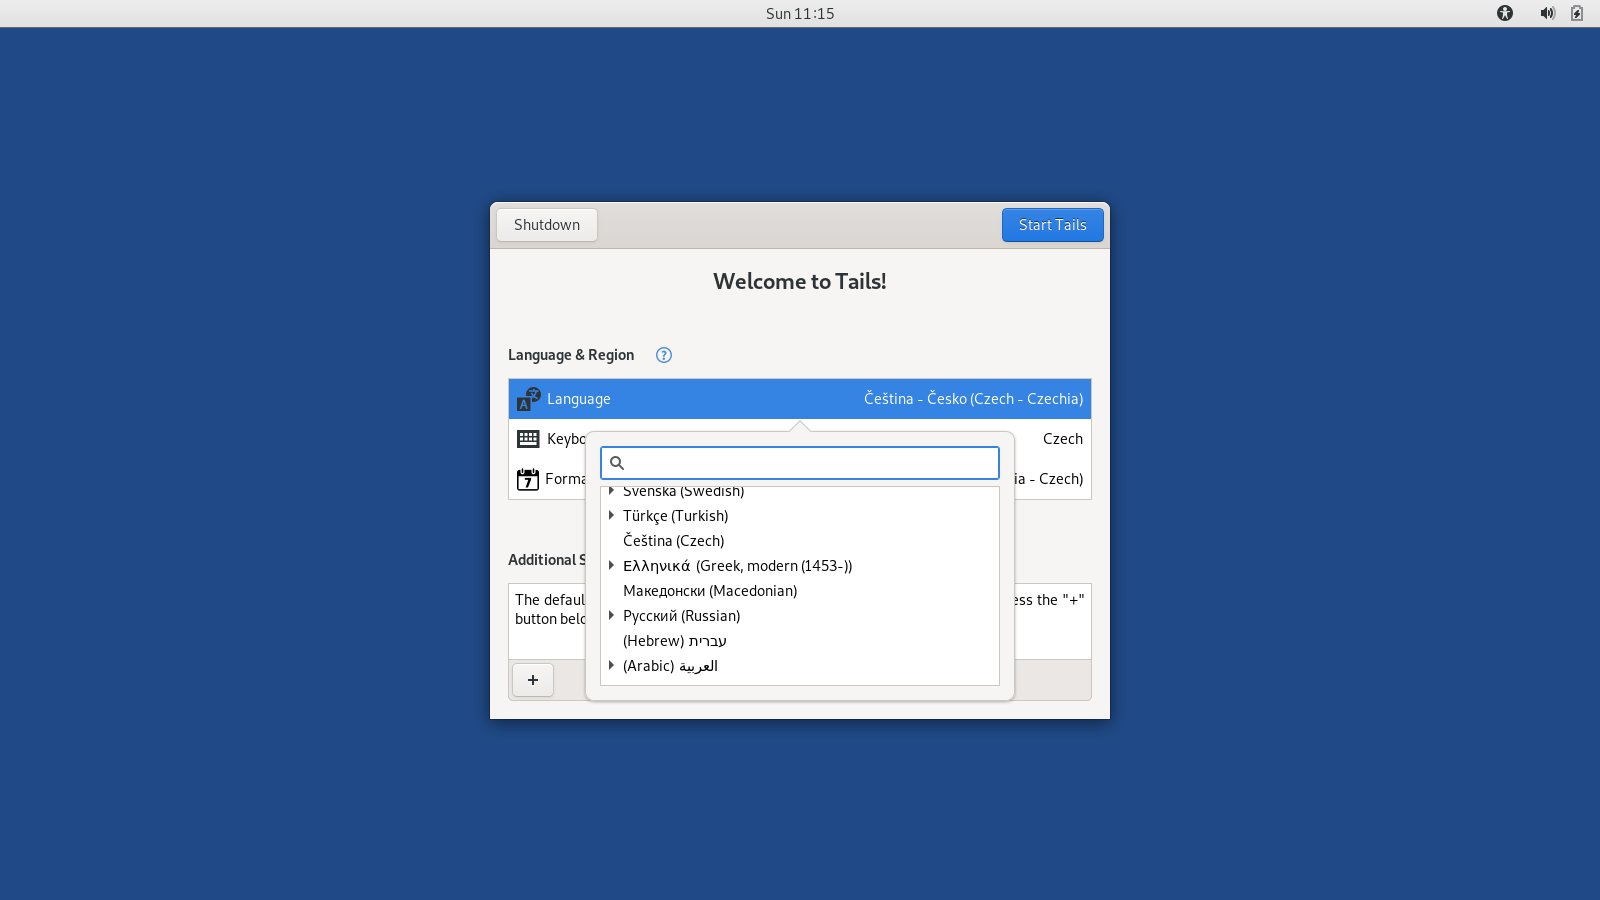Click the Language row icon

(528, 399)
